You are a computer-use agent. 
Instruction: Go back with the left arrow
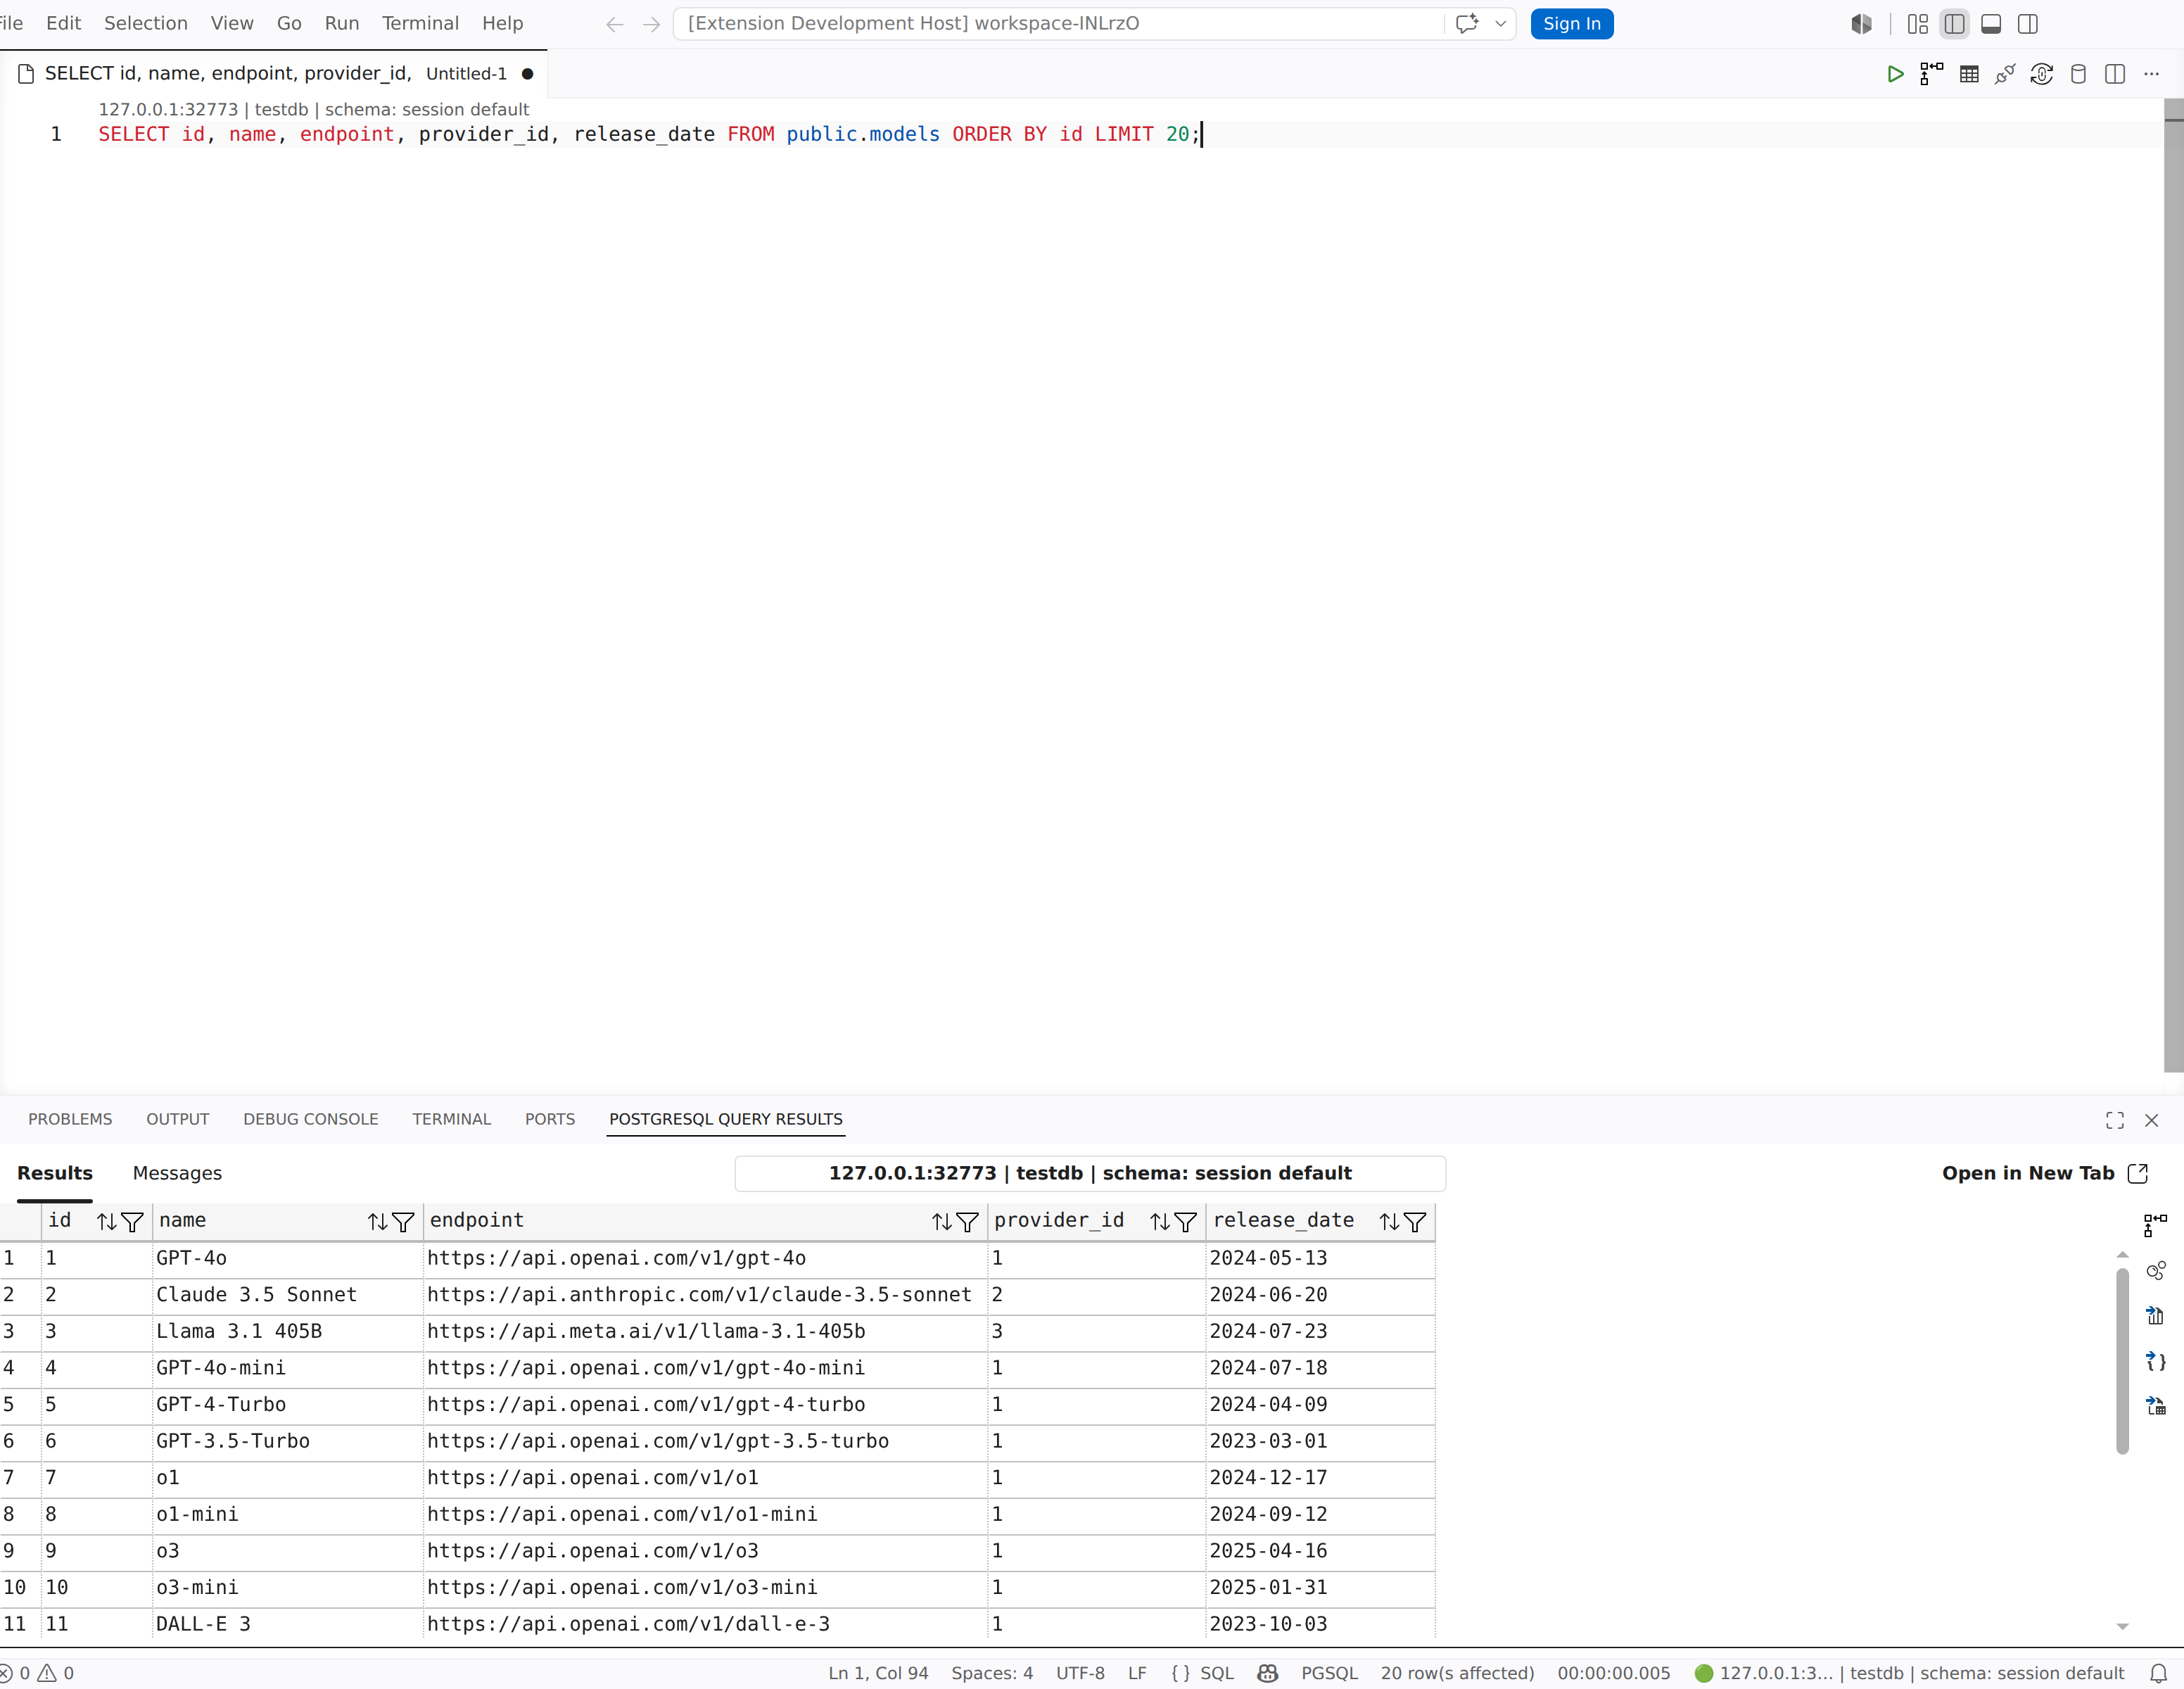(615, 24)
